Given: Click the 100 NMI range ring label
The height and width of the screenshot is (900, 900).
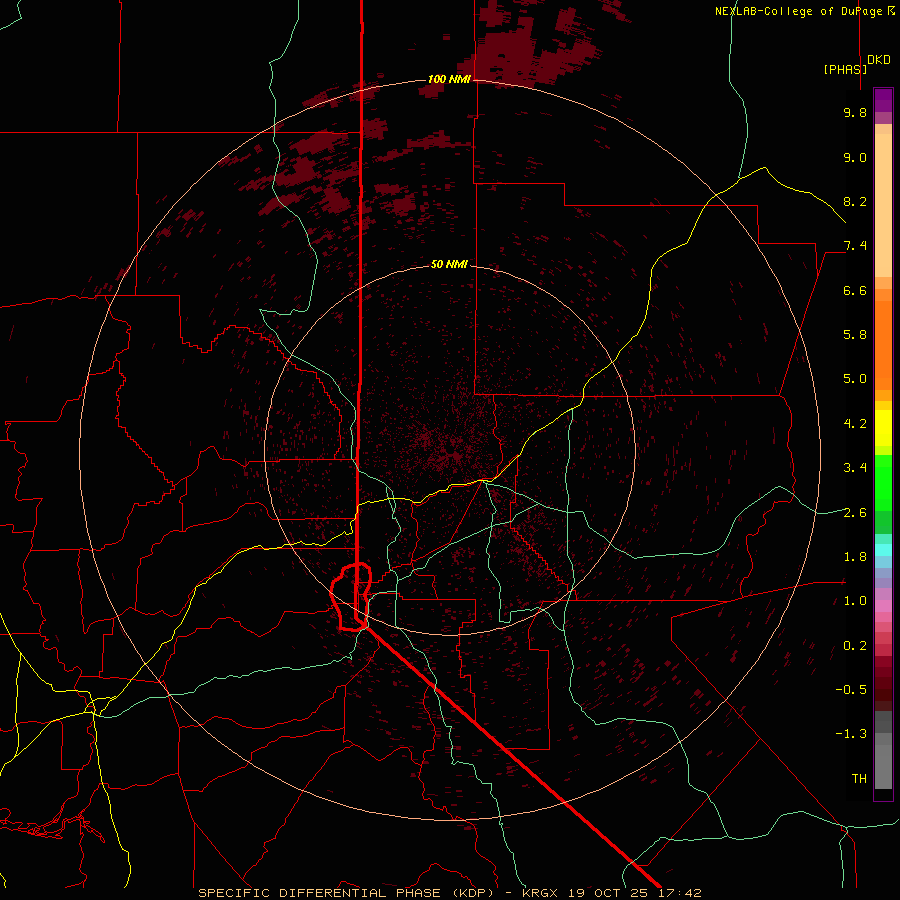Looking at the screenshot, I should [449, 79].
